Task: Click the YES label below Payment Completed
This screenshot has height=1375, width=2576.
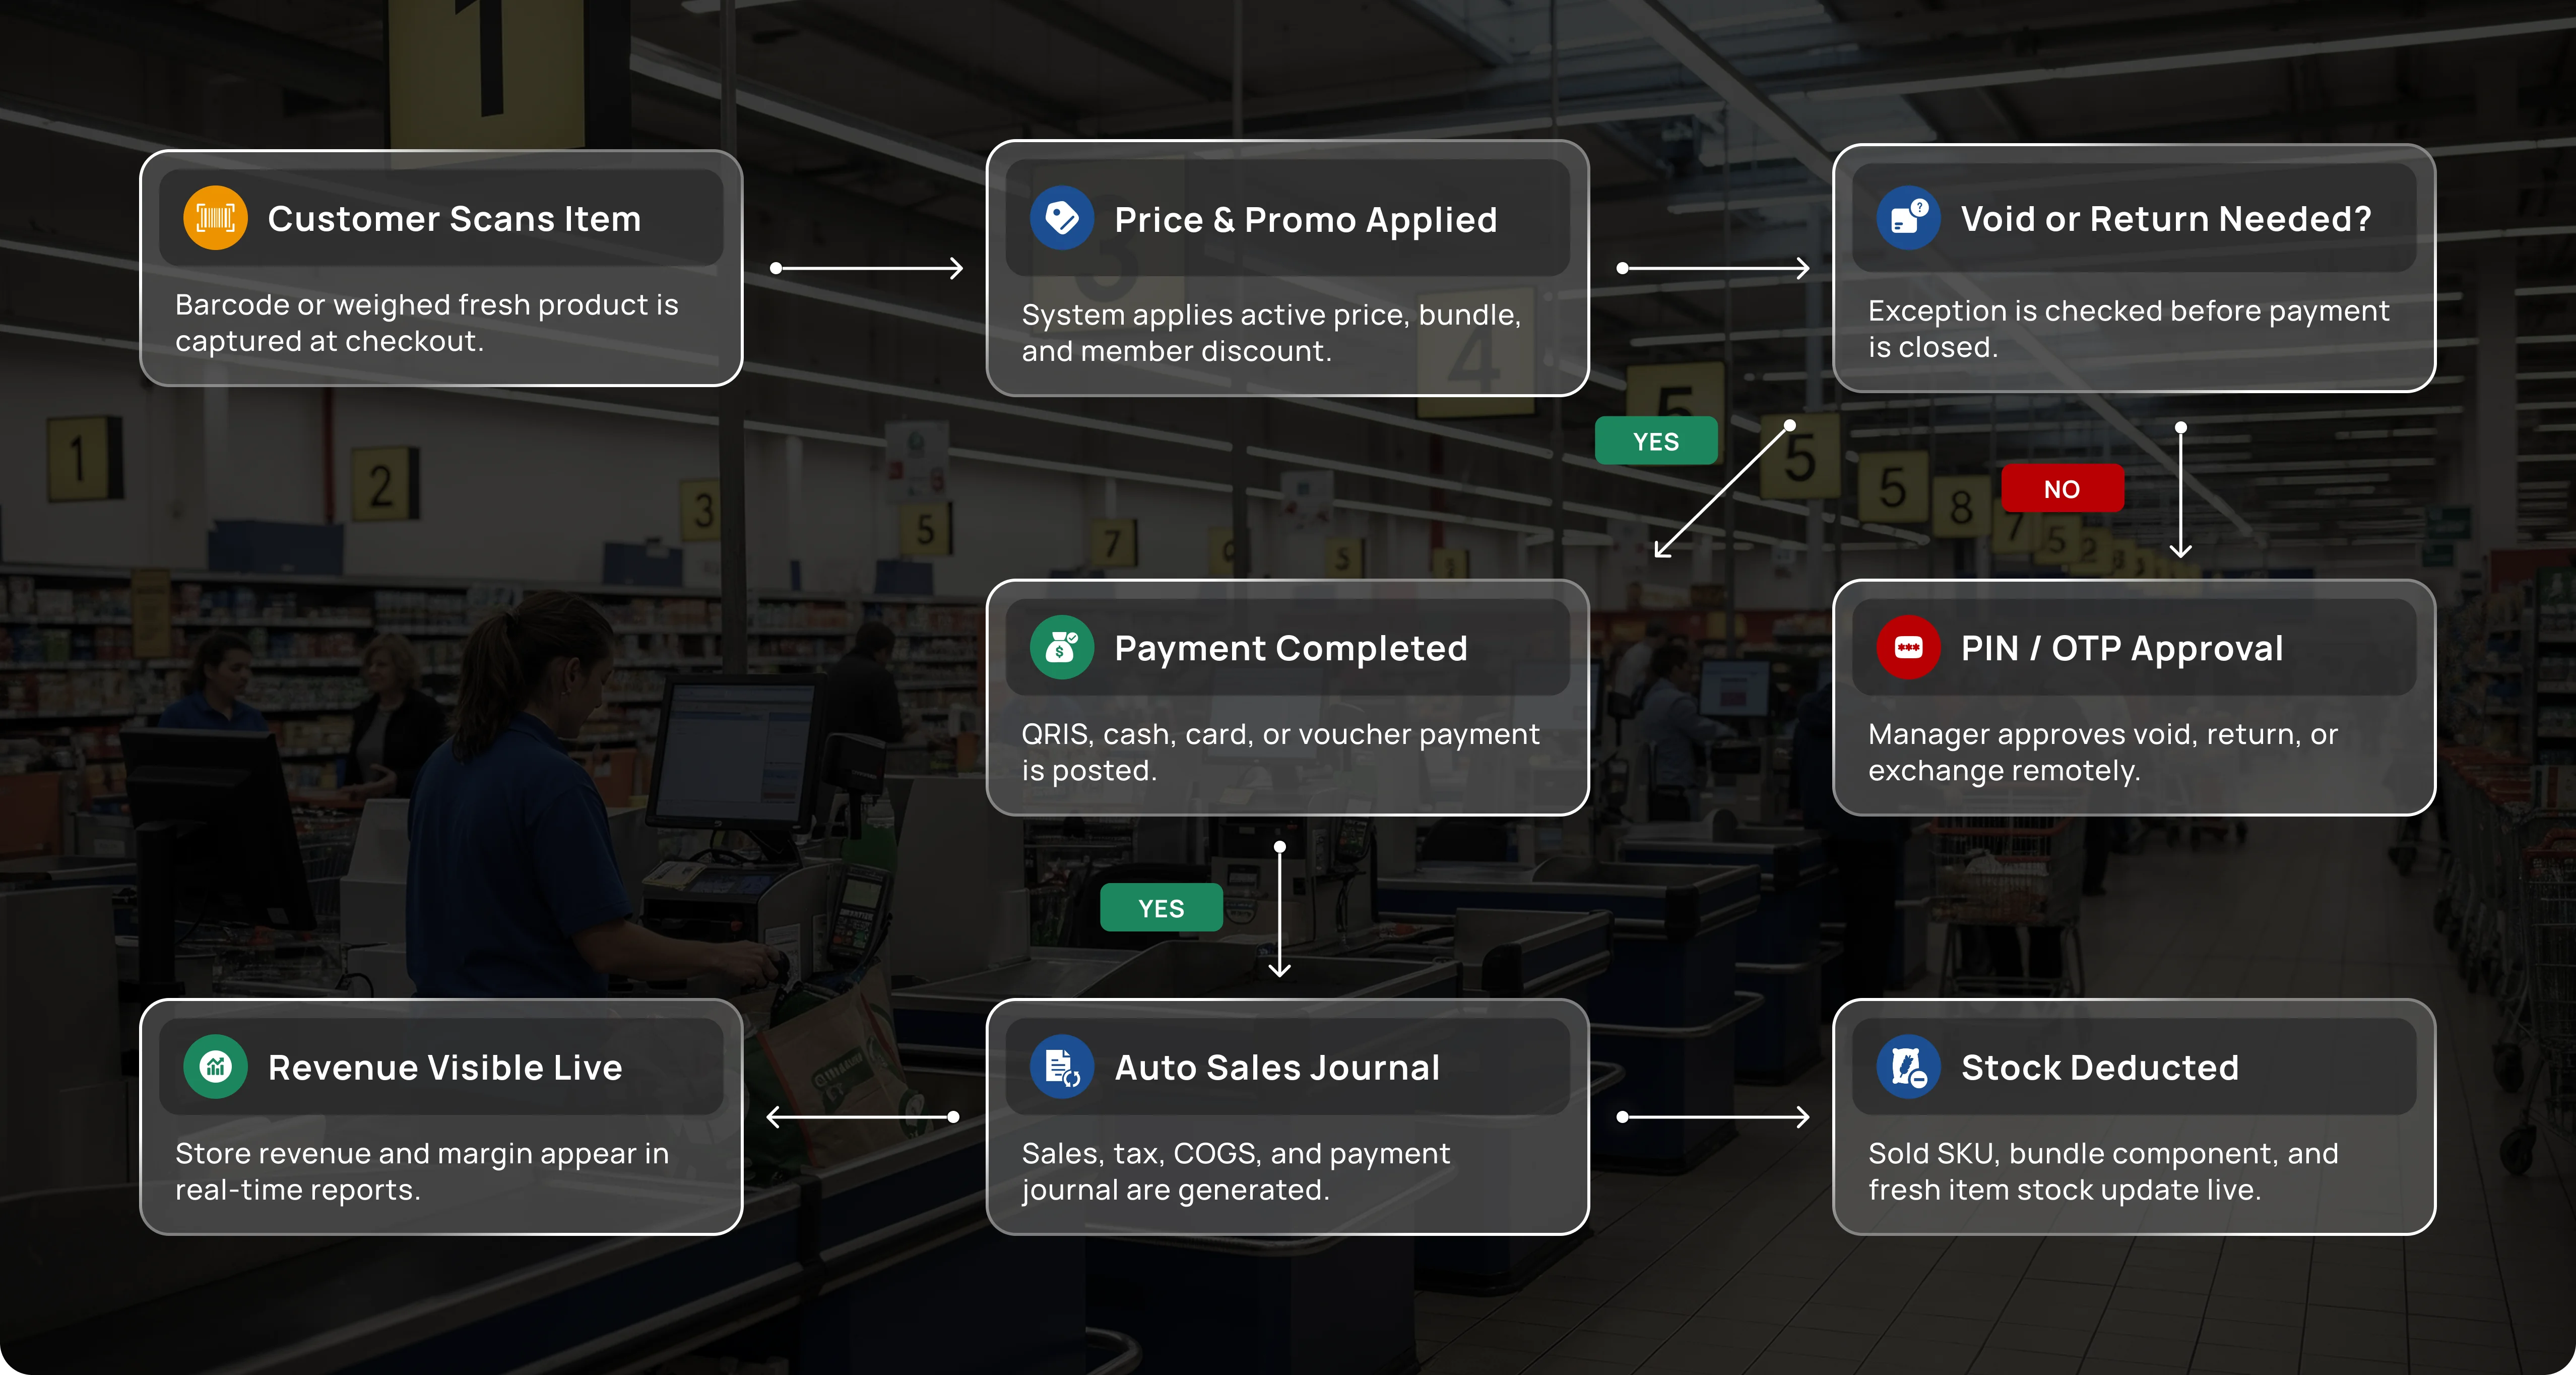Action: coord(1161,908)
